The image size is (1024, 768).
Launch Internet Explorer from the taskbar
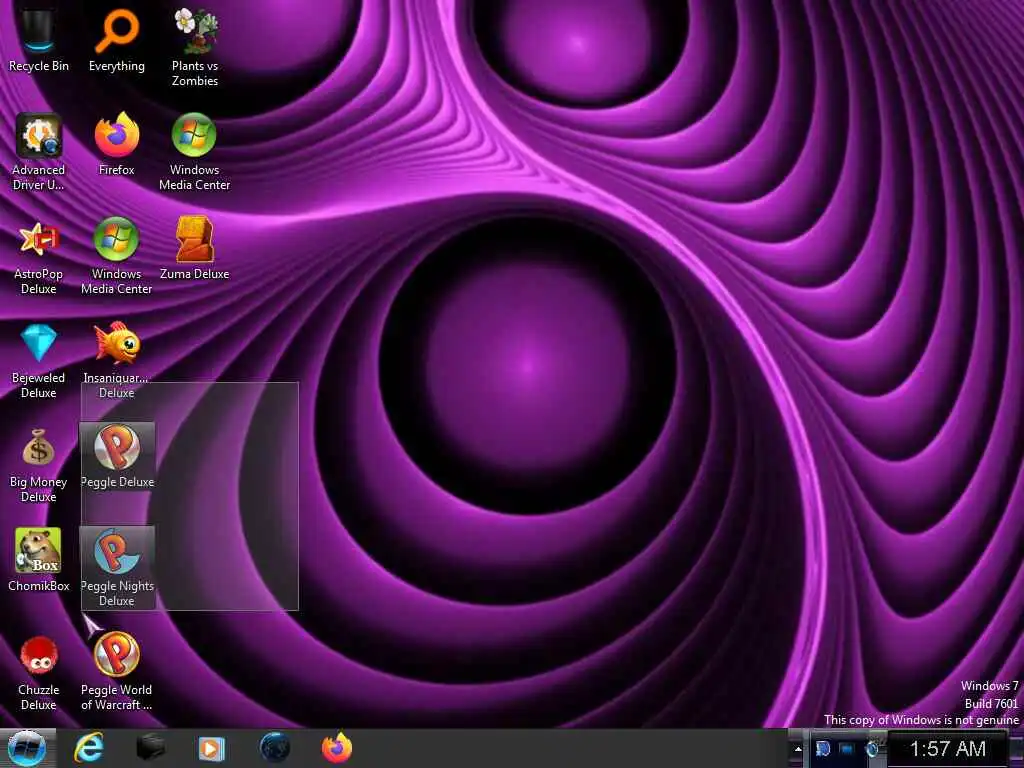88,748
